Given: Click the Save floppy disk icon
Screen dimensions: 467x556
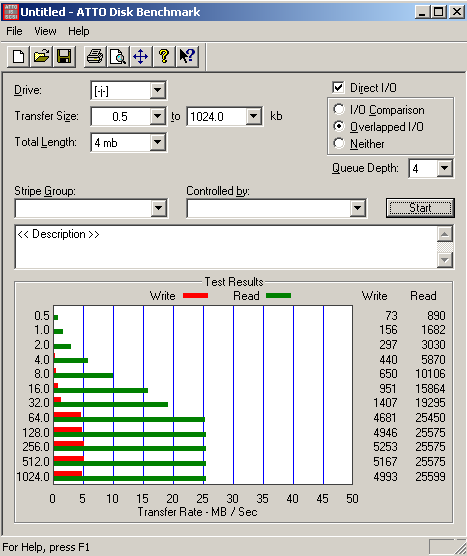Looking at the screenshot, I should coord(64,56).
